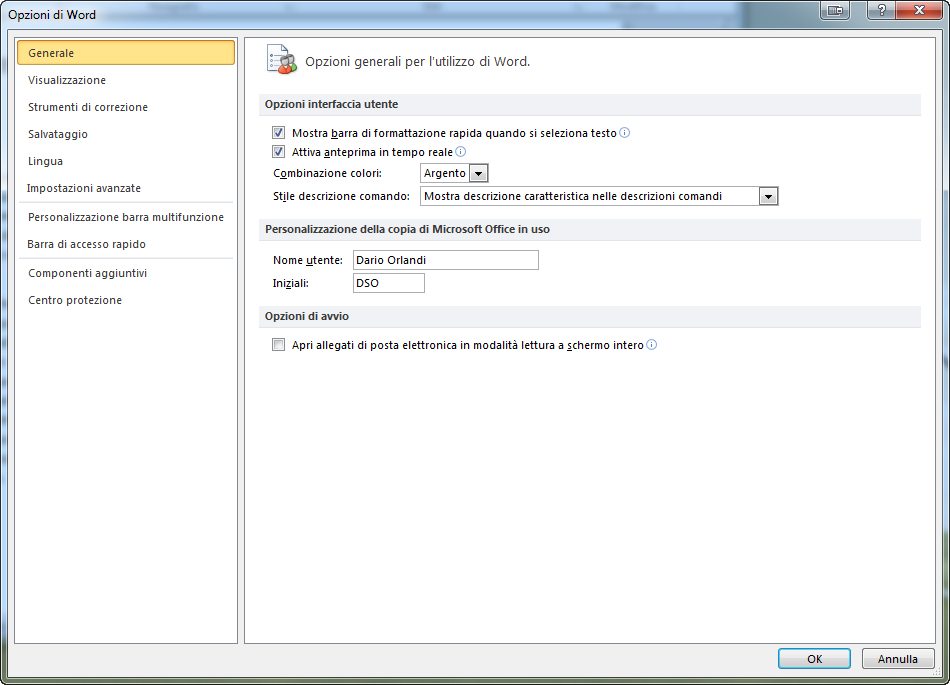Click info icon beside Apri allegati option
Image resolution: width=950 pixels, height=685 pixels.
[x=652, y=345]
